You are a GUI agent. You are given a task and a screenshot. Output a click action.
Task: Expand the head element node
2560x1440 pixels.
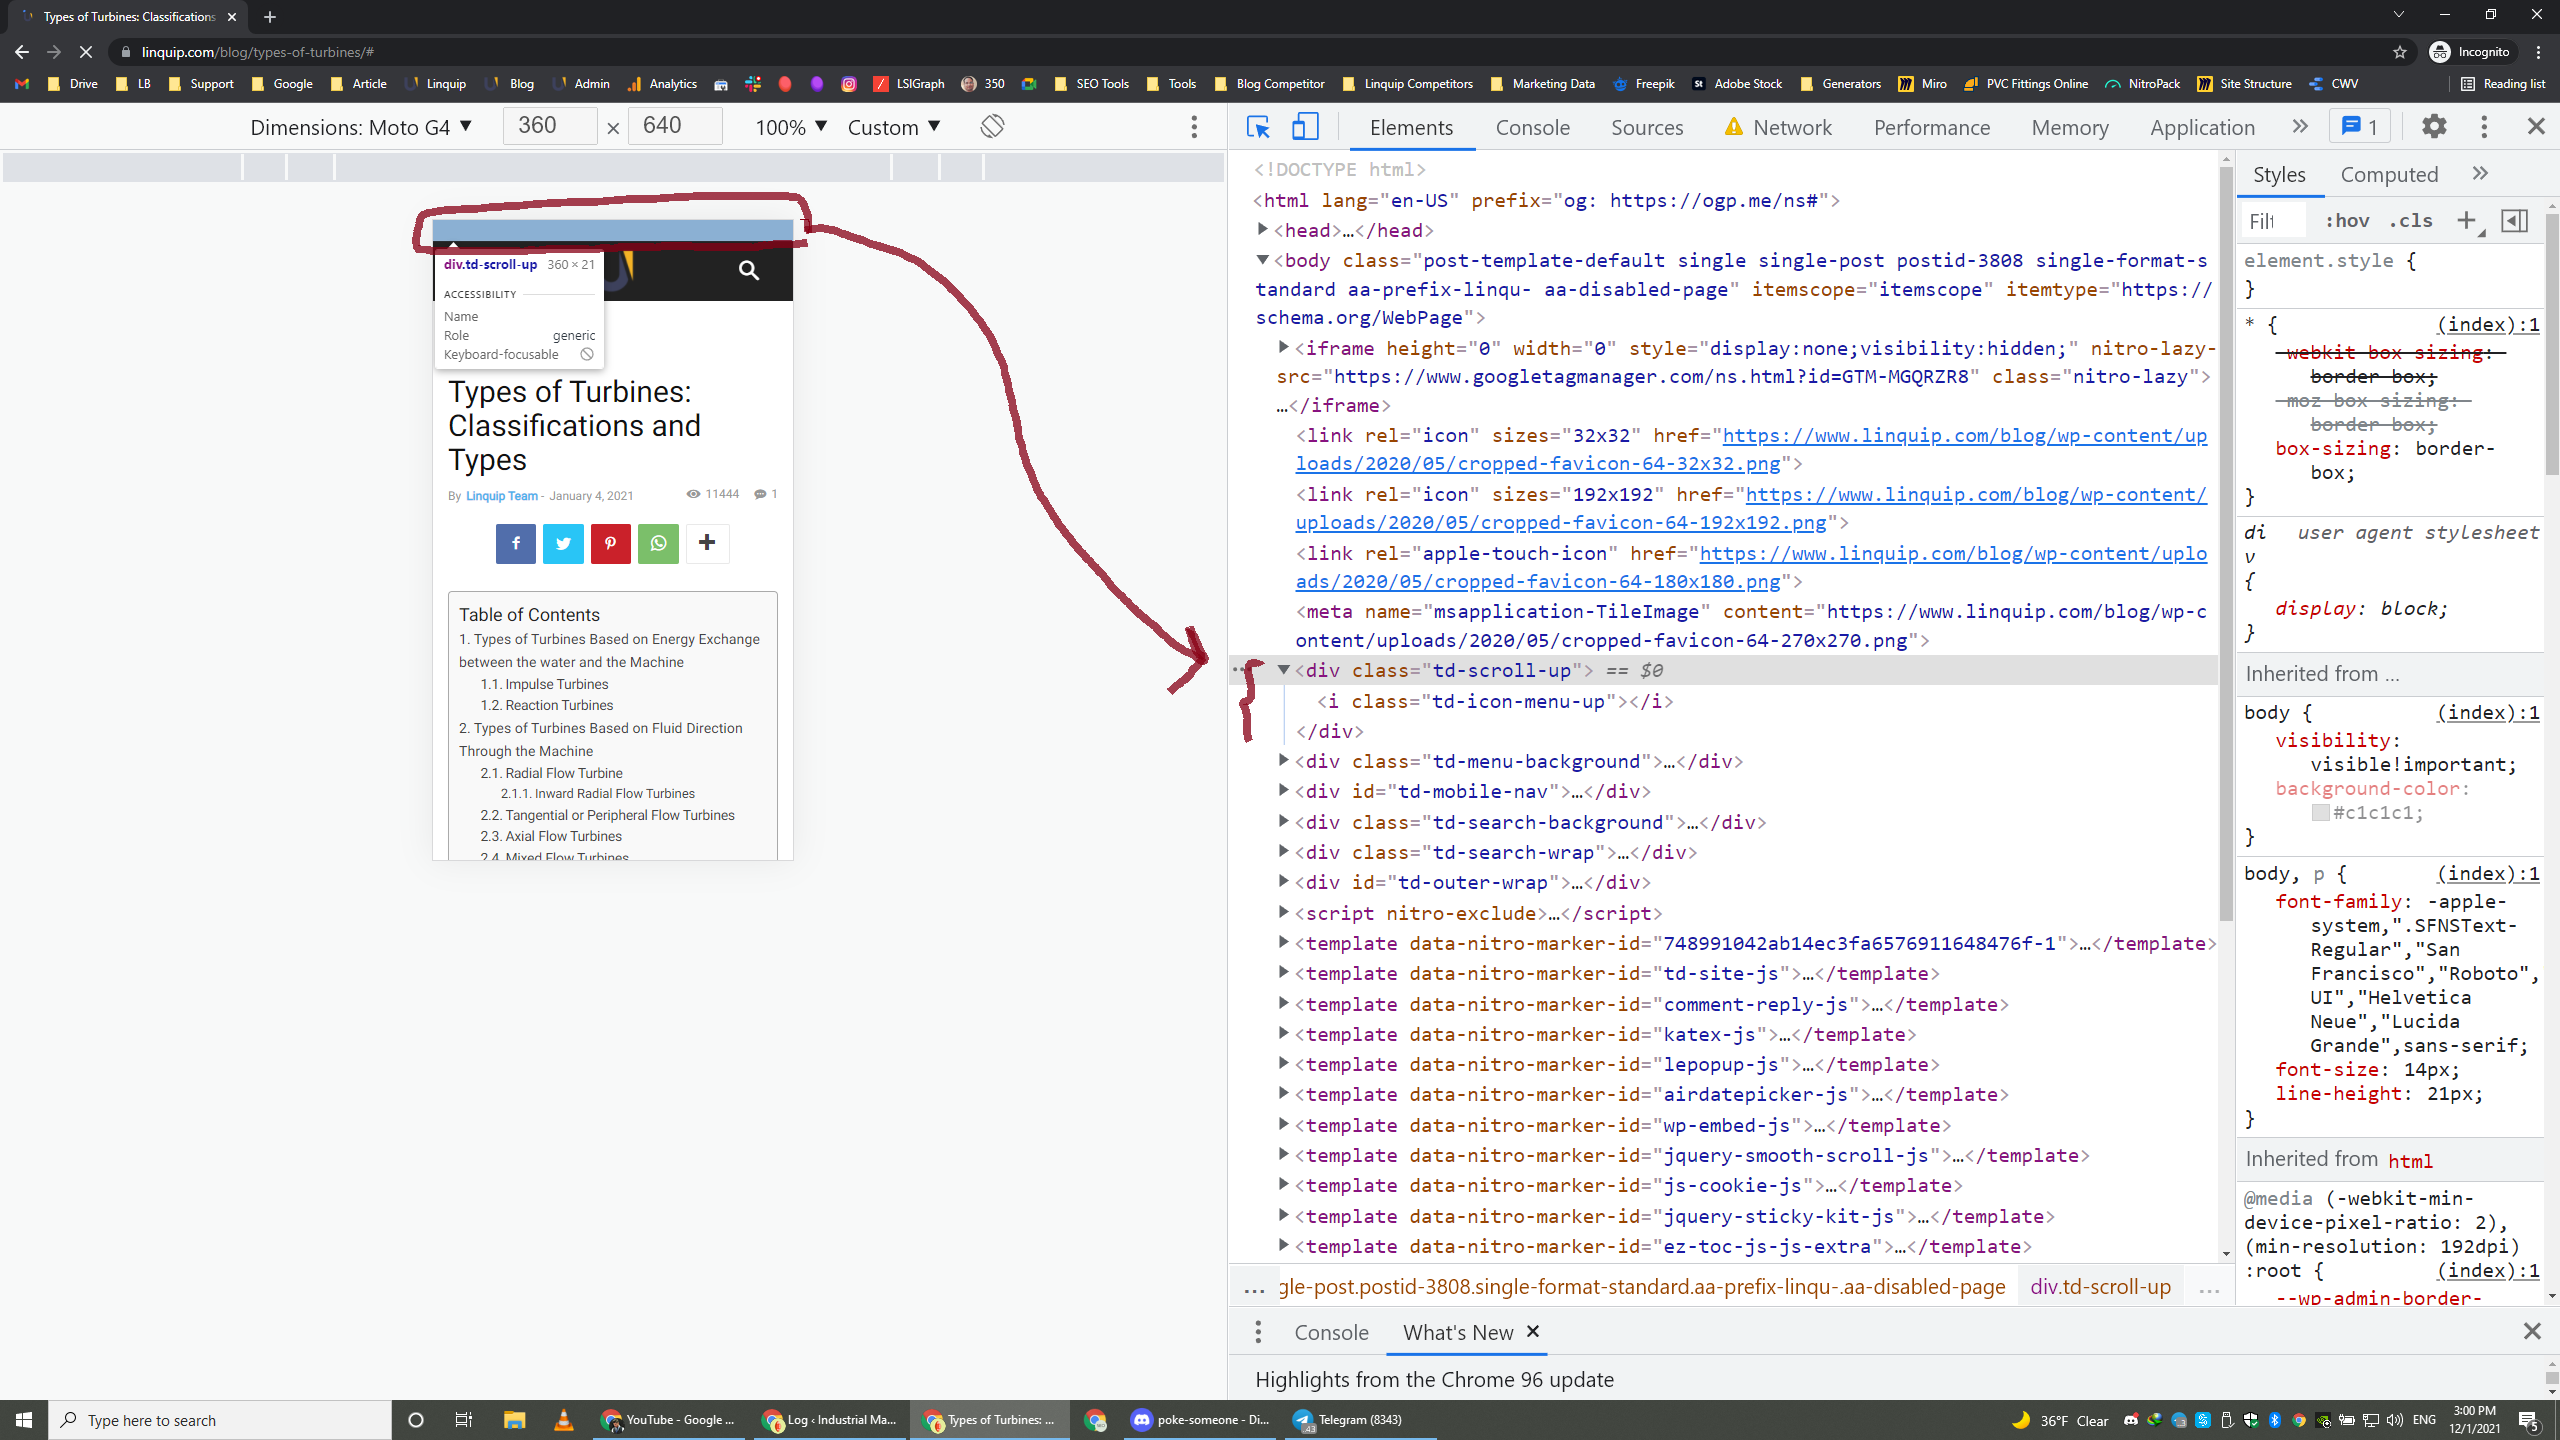click(1263, 230)
